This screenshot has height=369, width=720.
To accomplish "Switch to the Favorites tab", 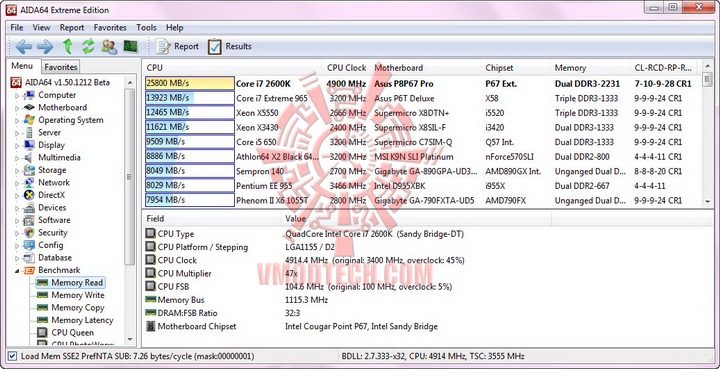I will click(x=61, y=67).
